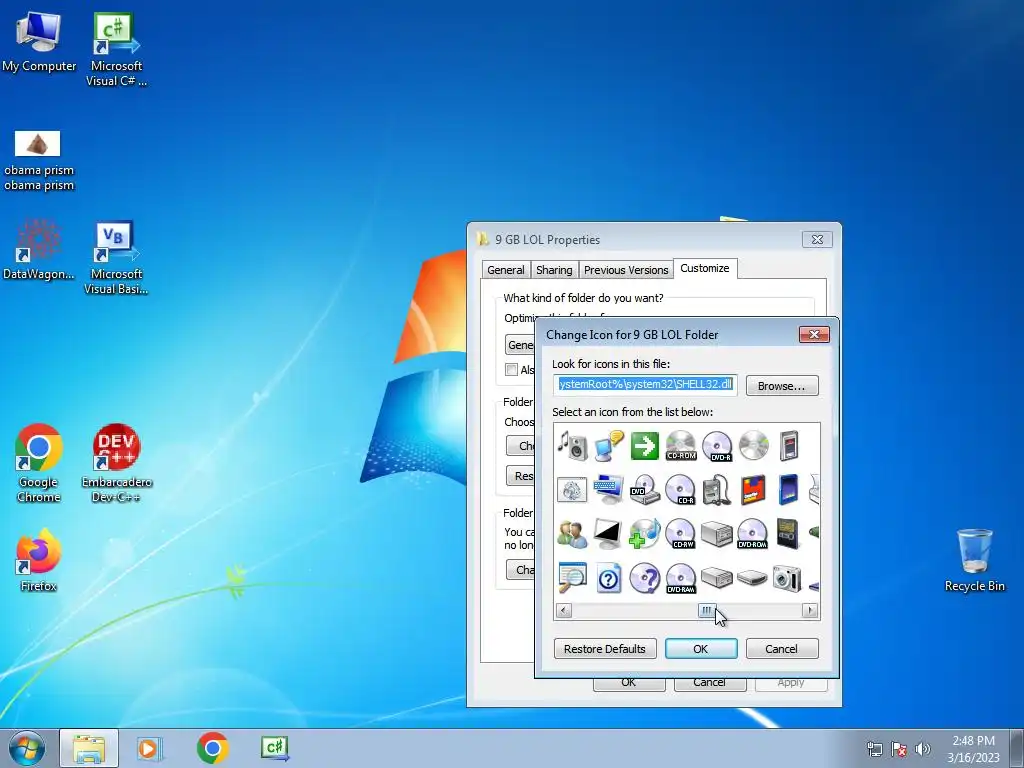1024x768 pixels.
Task: Click the volume icon in system tray
Action: (923, 749)
